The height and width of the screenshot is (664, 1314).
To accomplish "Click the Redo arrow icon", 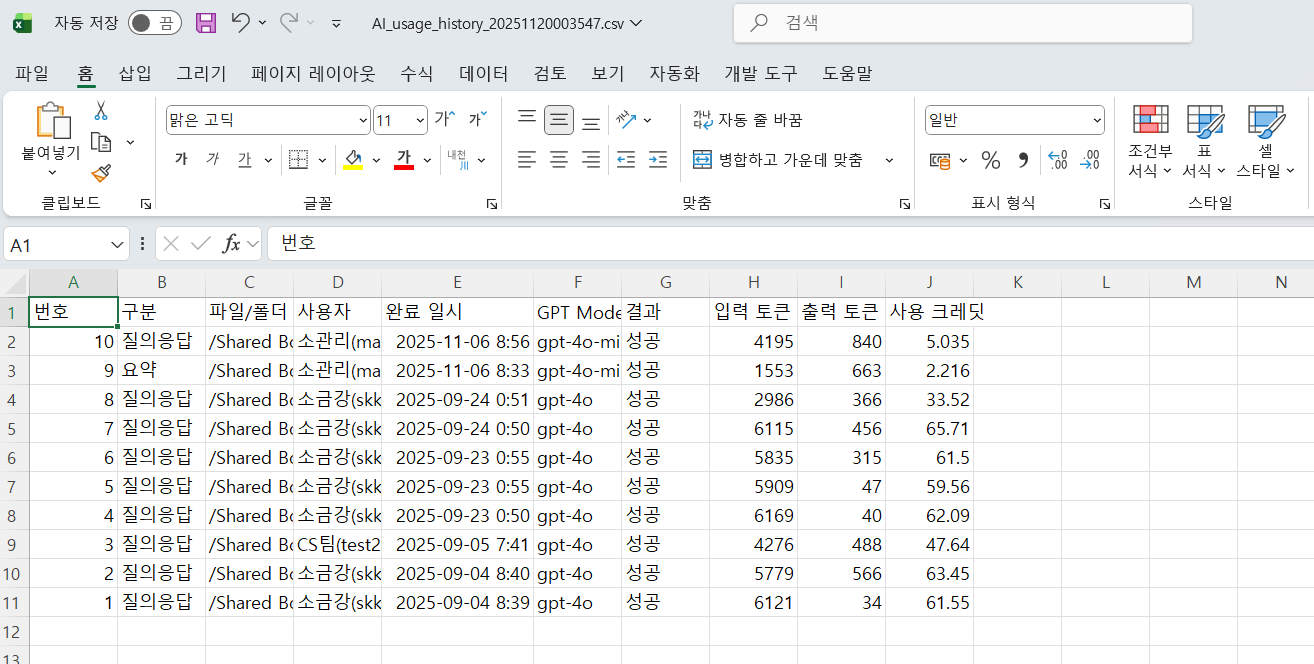I will point(289,22).
